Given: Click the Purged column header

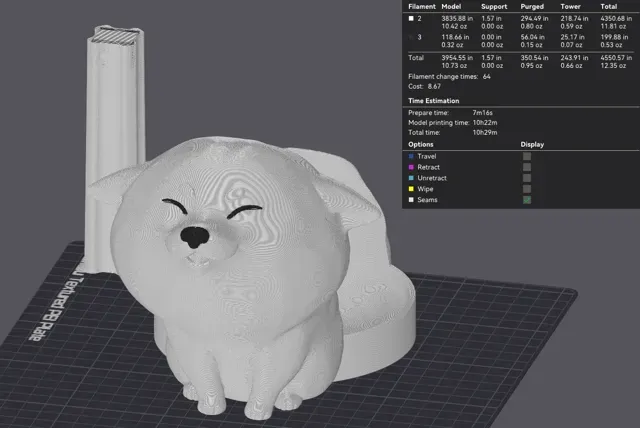Looking at the screenshot, I should point(532,7).
